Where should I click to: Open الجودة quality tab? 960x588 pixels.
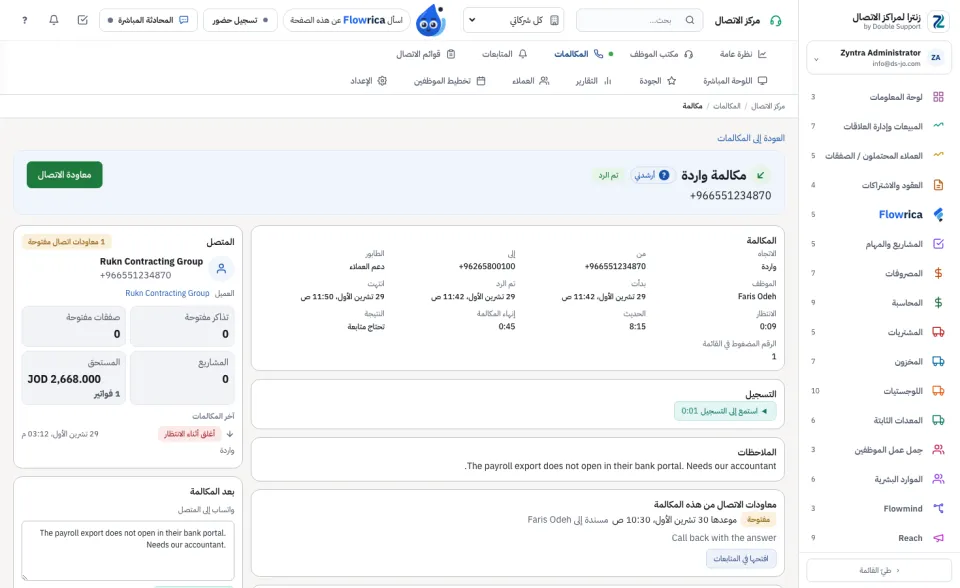point(658,81)
